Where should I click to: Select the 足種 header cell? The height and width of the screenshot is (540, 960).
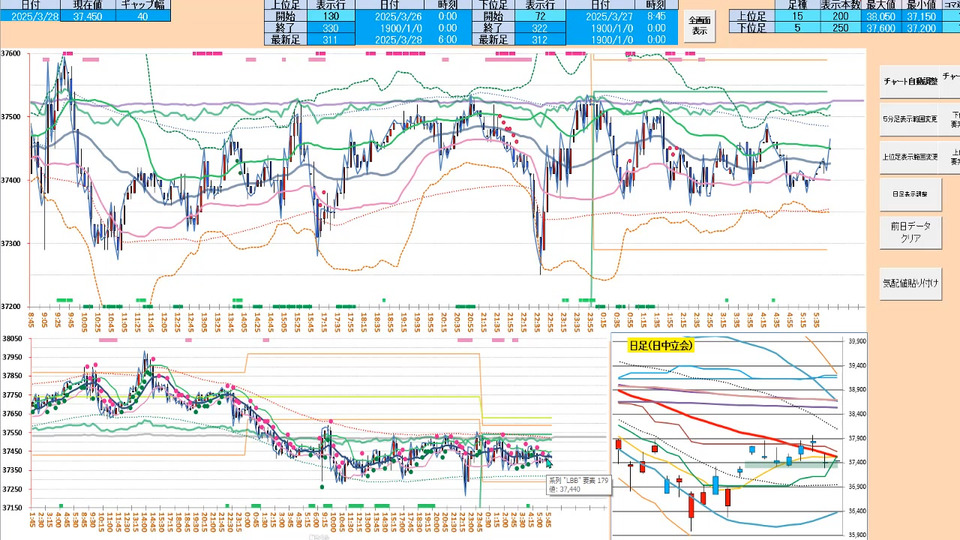click(x=797, y=5)
